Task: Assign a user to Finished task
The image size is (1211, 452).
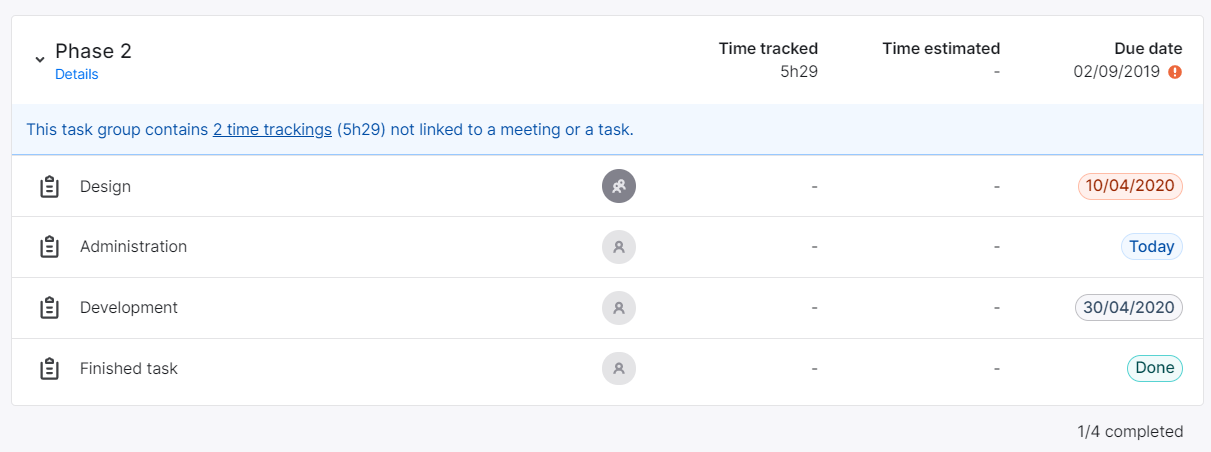Action: pyautogui.click(x=619, y=369)
